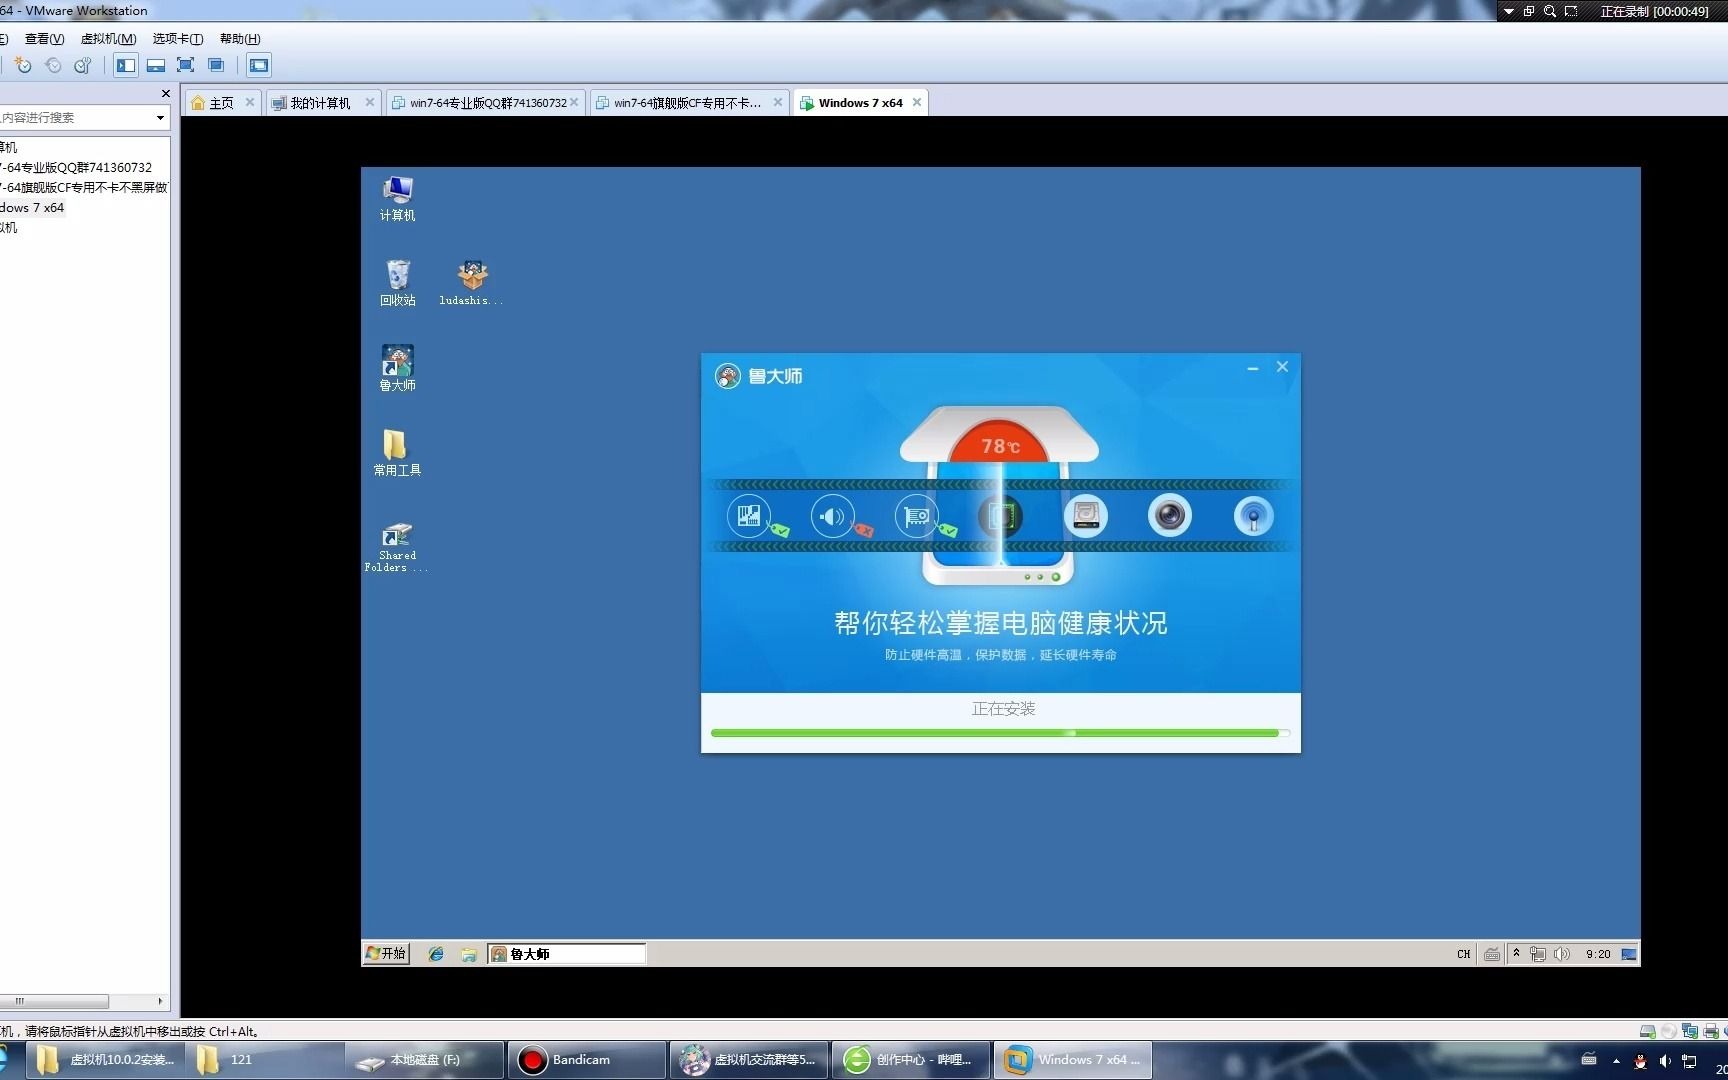The width and height of the screenshot is (1728, 1080).
Task: Click the 鲁大师 guest taskbar button
Action: [567, 954]
